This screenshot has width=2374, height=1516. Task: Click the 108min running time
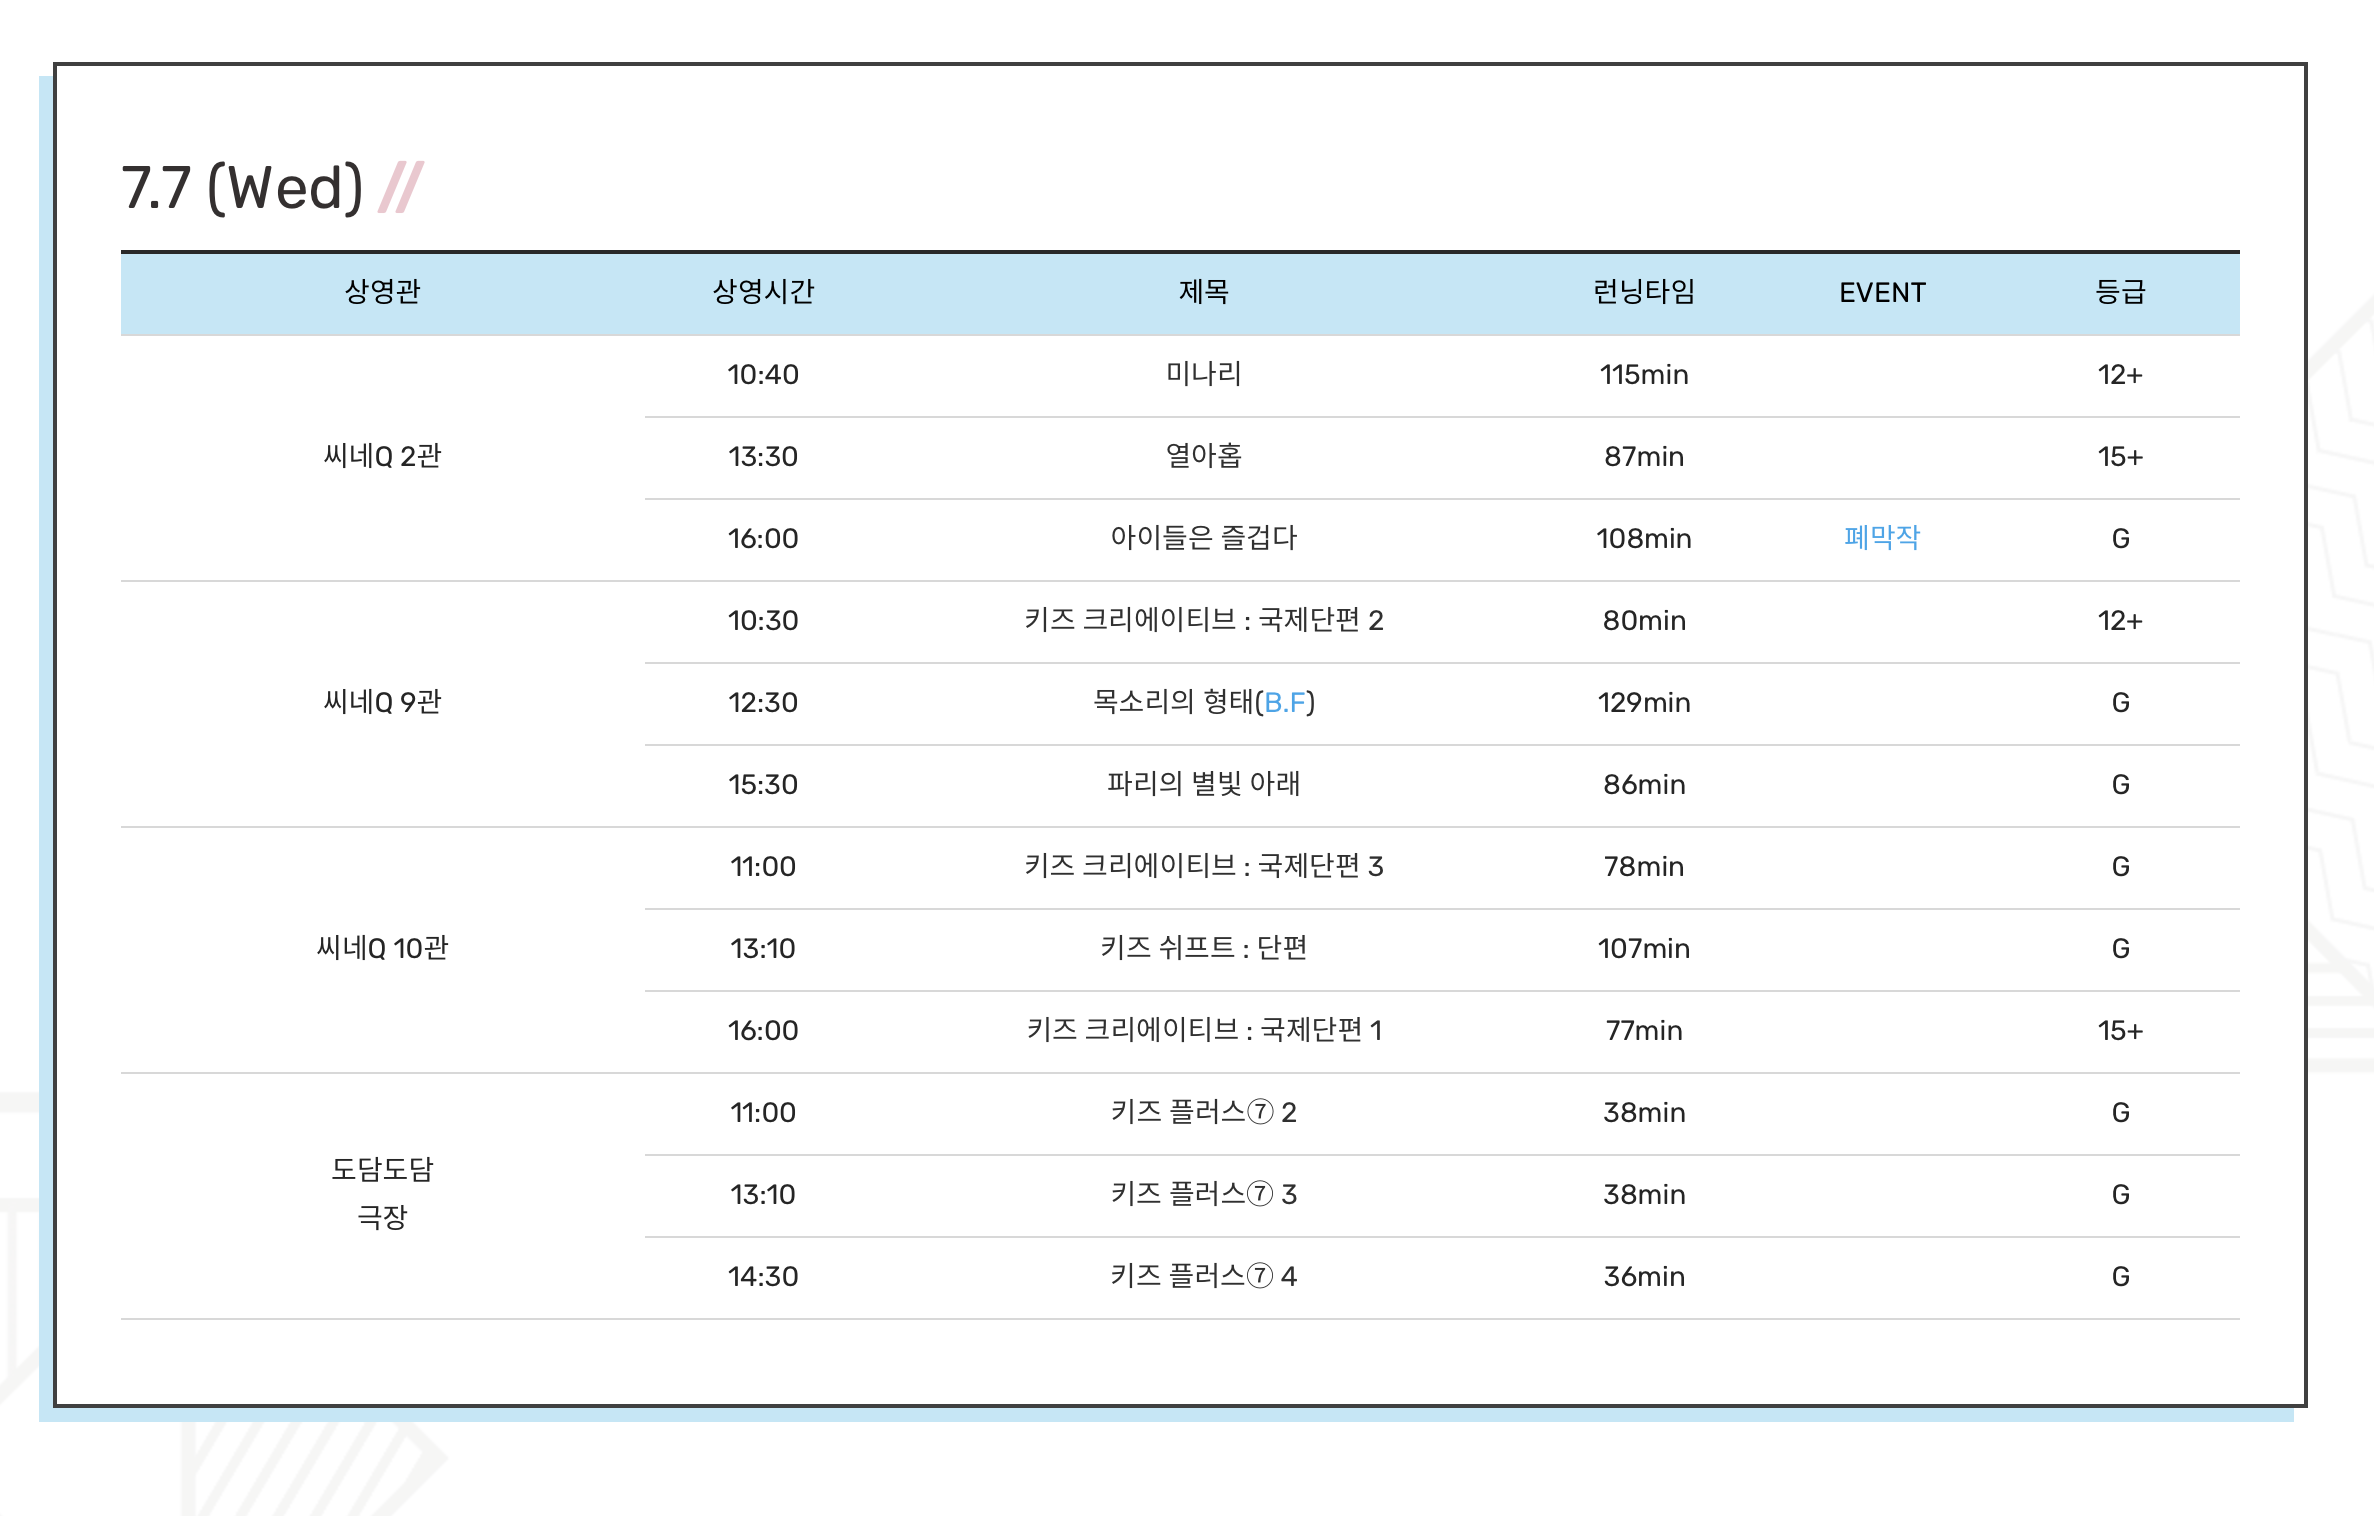(1644, 538)
